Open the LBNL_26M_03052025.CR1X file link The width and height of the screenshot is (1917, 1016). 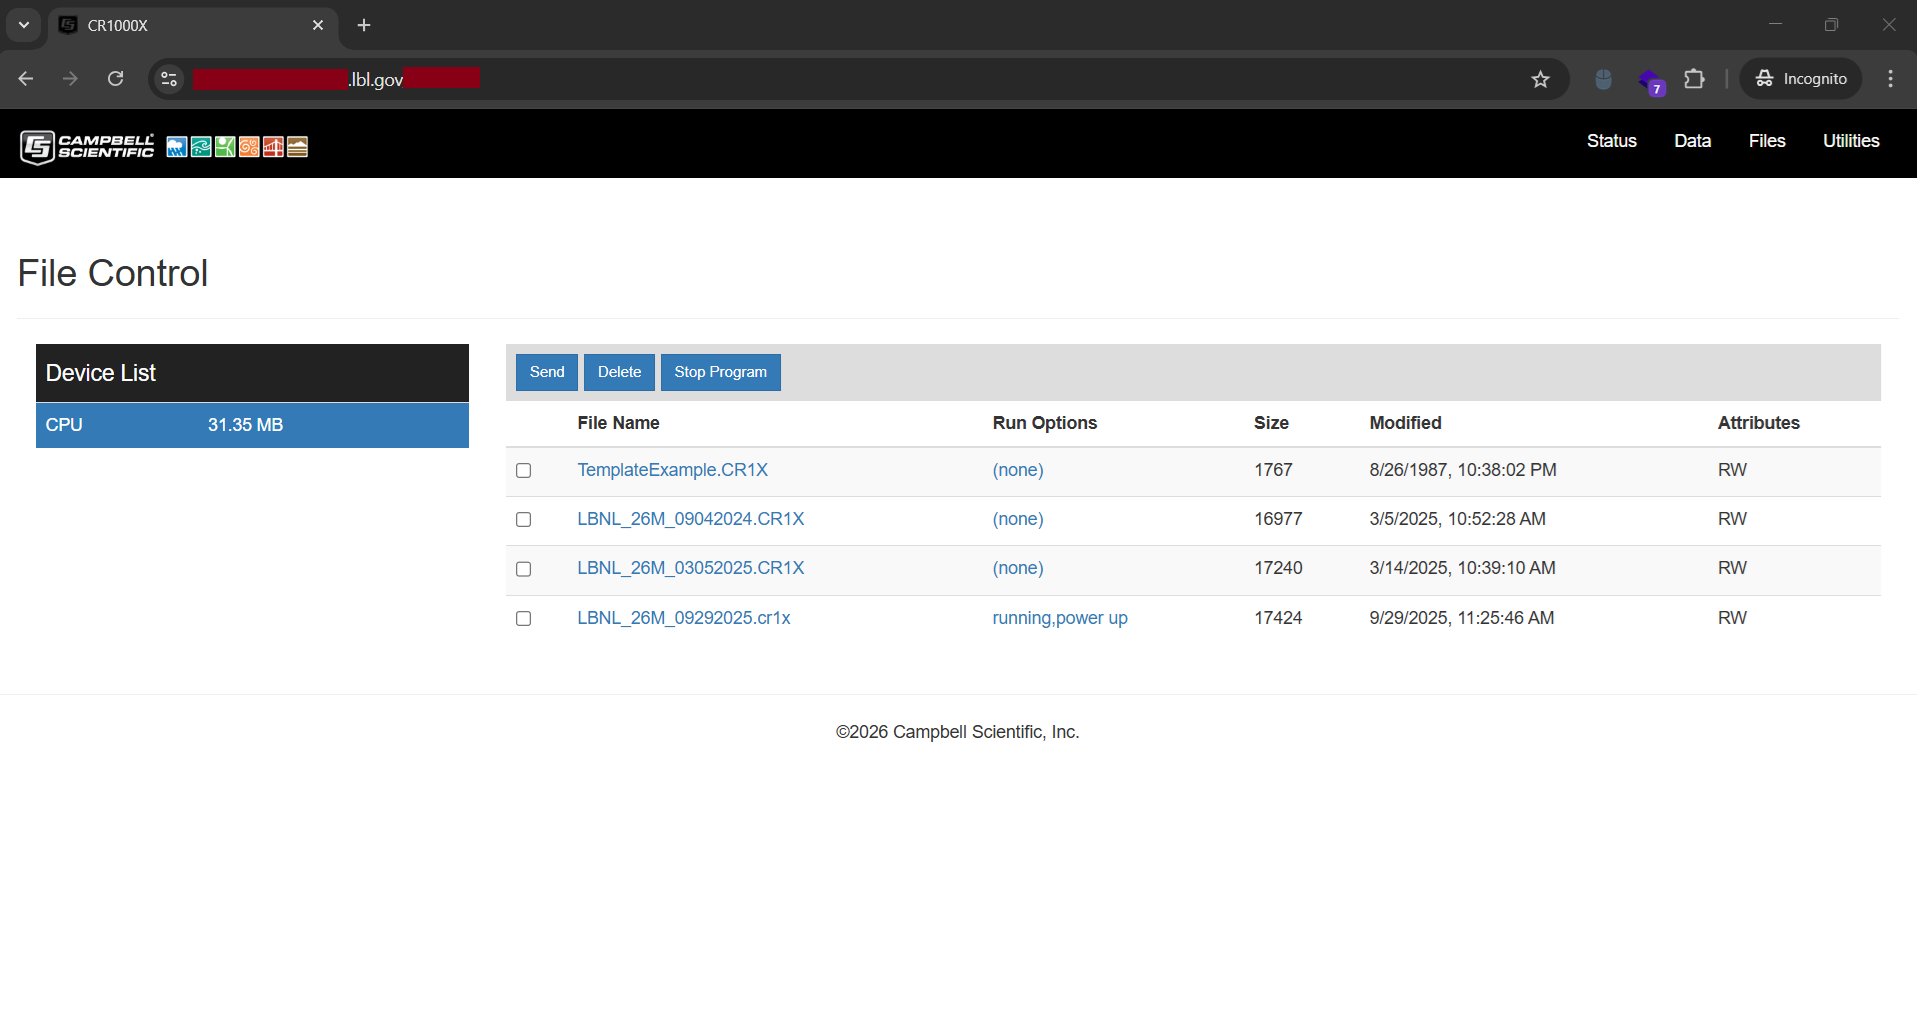(690, 567)
